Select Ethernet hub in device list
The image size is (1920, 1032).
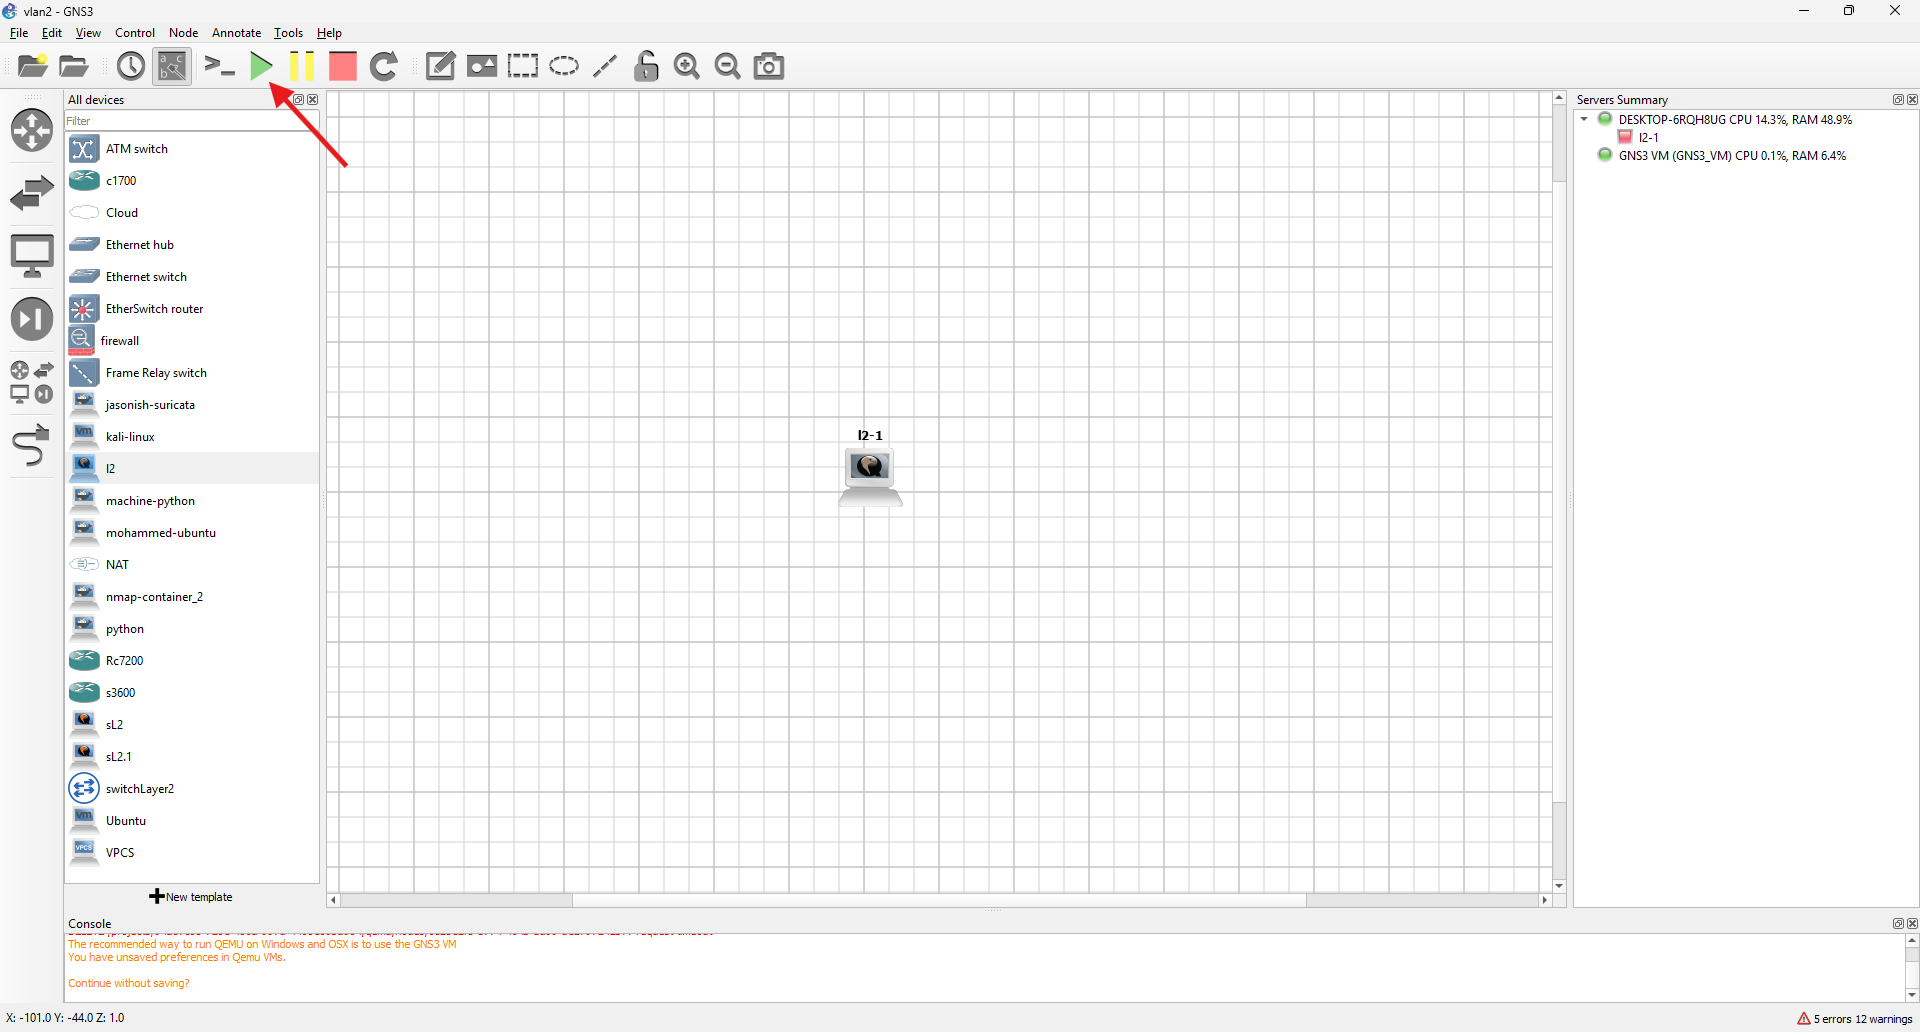coord(192,245)
